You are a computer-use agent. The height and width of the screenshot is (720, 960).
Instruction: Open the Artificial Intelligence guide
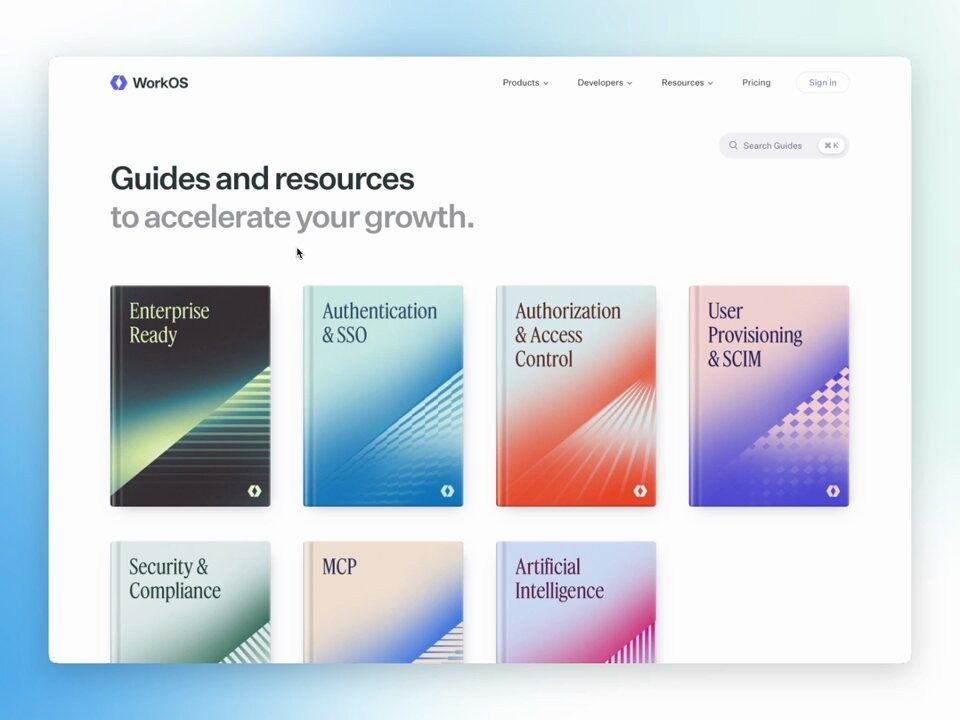coord(576,602)
